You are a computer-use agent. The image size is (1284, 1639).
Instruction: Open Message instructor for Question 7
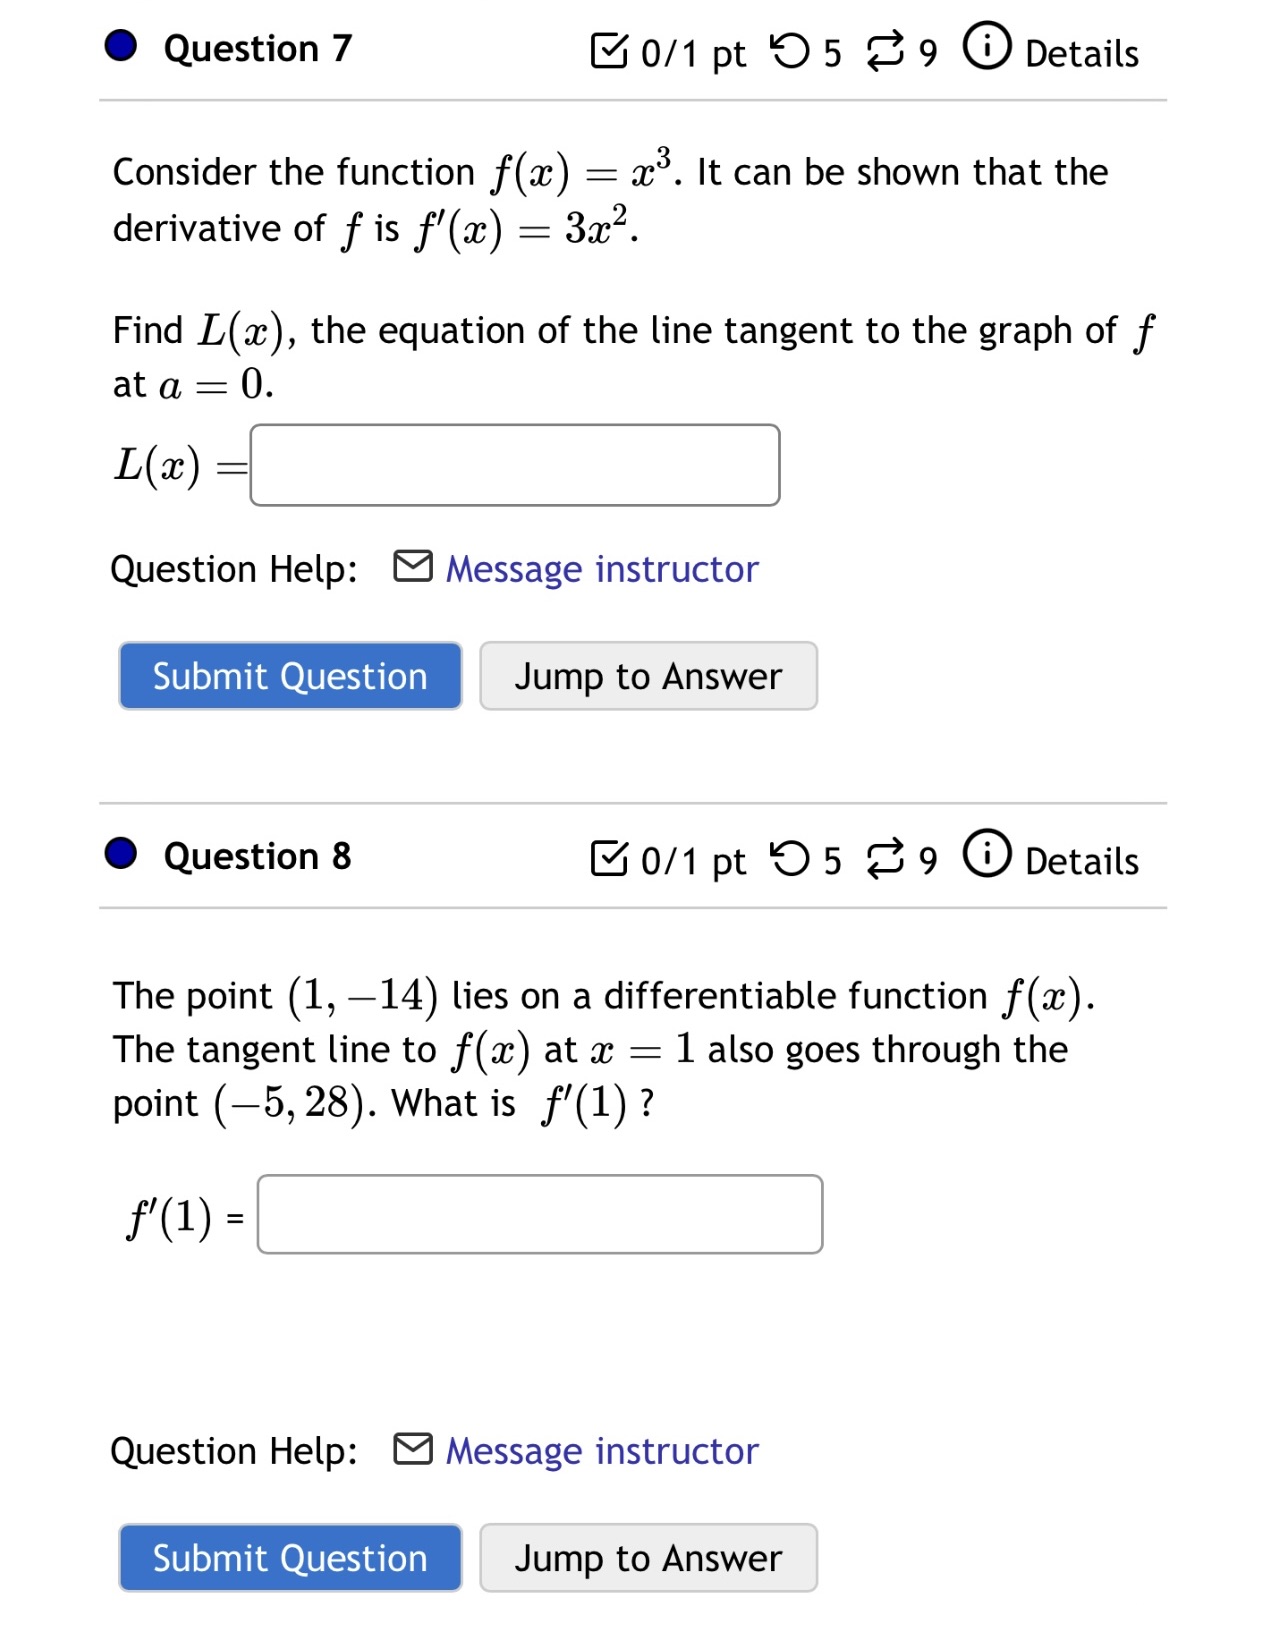[x=601, y=568]
